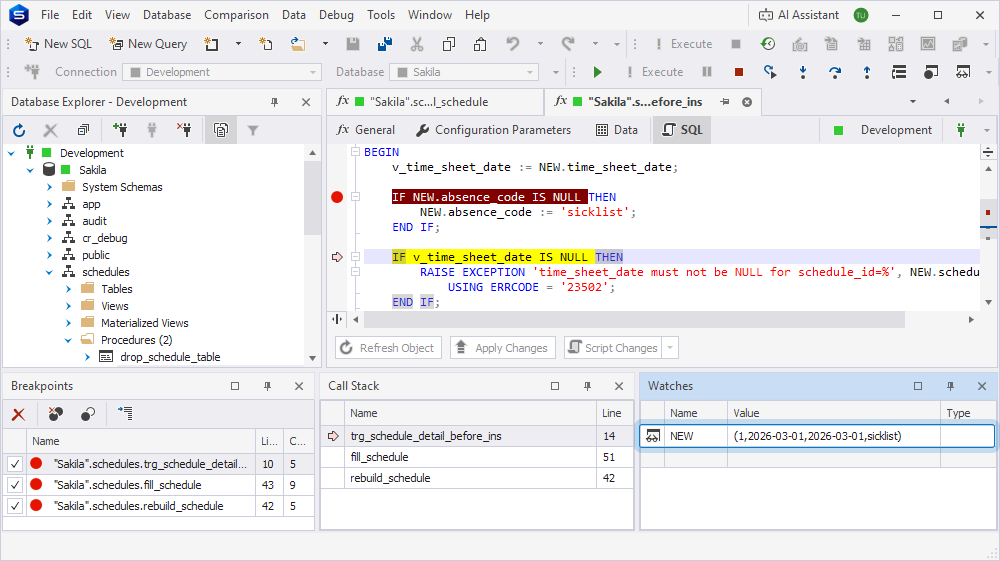Switch to the Configuration Parameters tab

click(x=493, y=130)
